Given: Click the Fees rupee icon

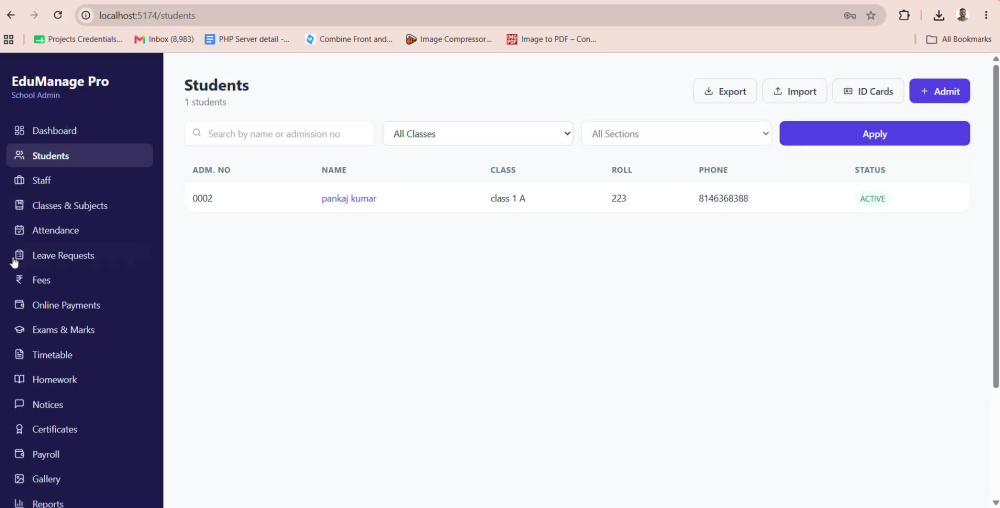Looking at the screenshot, I should coord(19,280).
